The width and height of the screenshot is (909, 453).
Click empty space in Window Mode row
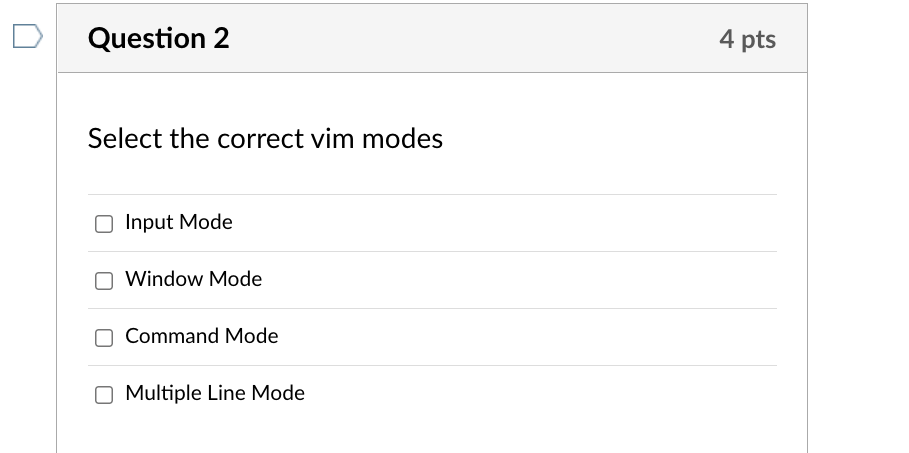(519, 280)
